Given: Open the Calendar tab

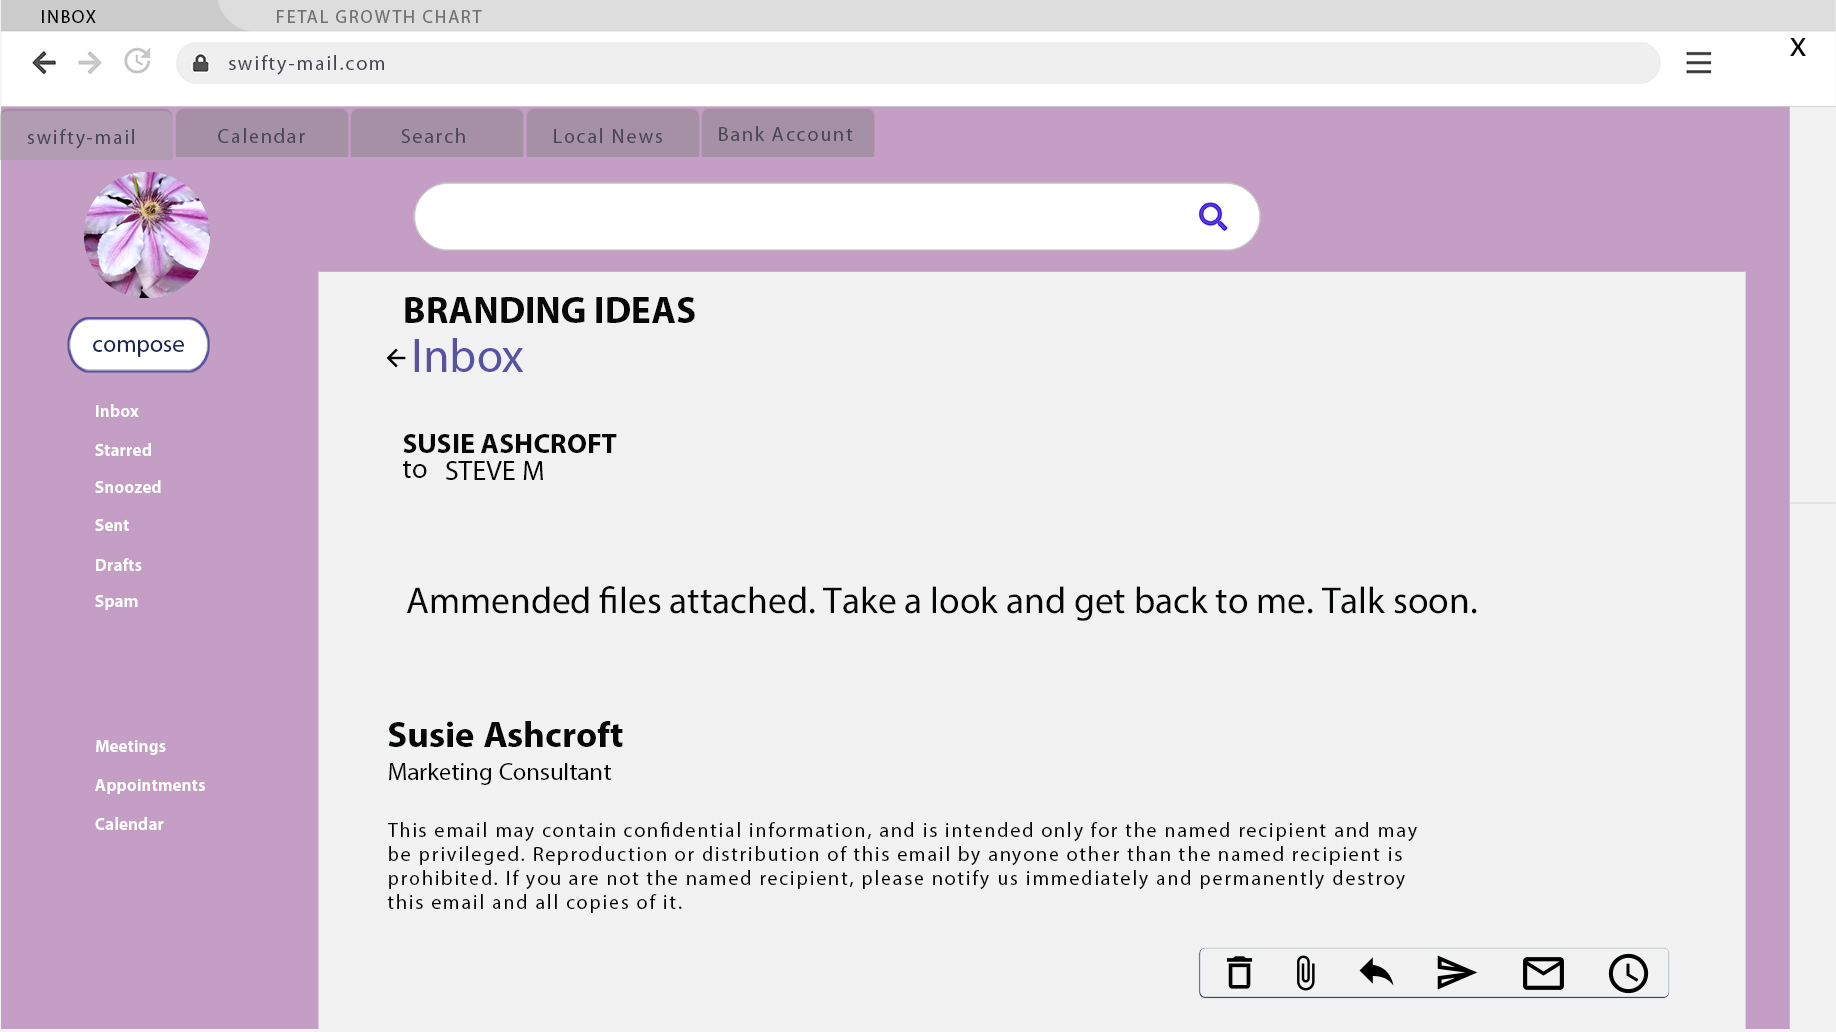Looking at the screenshot, I should click(x=262, y=136).
